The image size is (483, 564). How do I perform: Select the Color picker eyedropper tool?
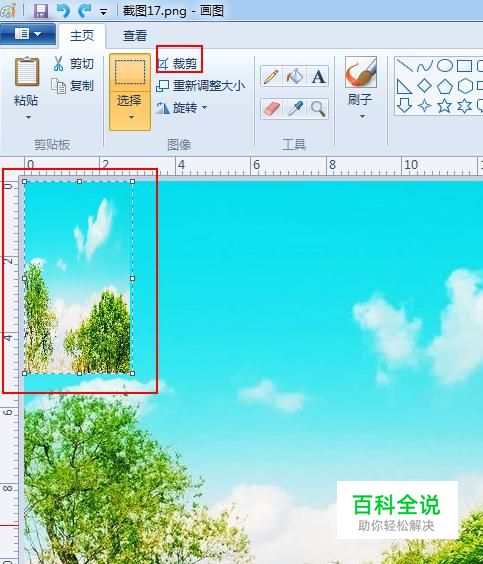tap(295, 109)
